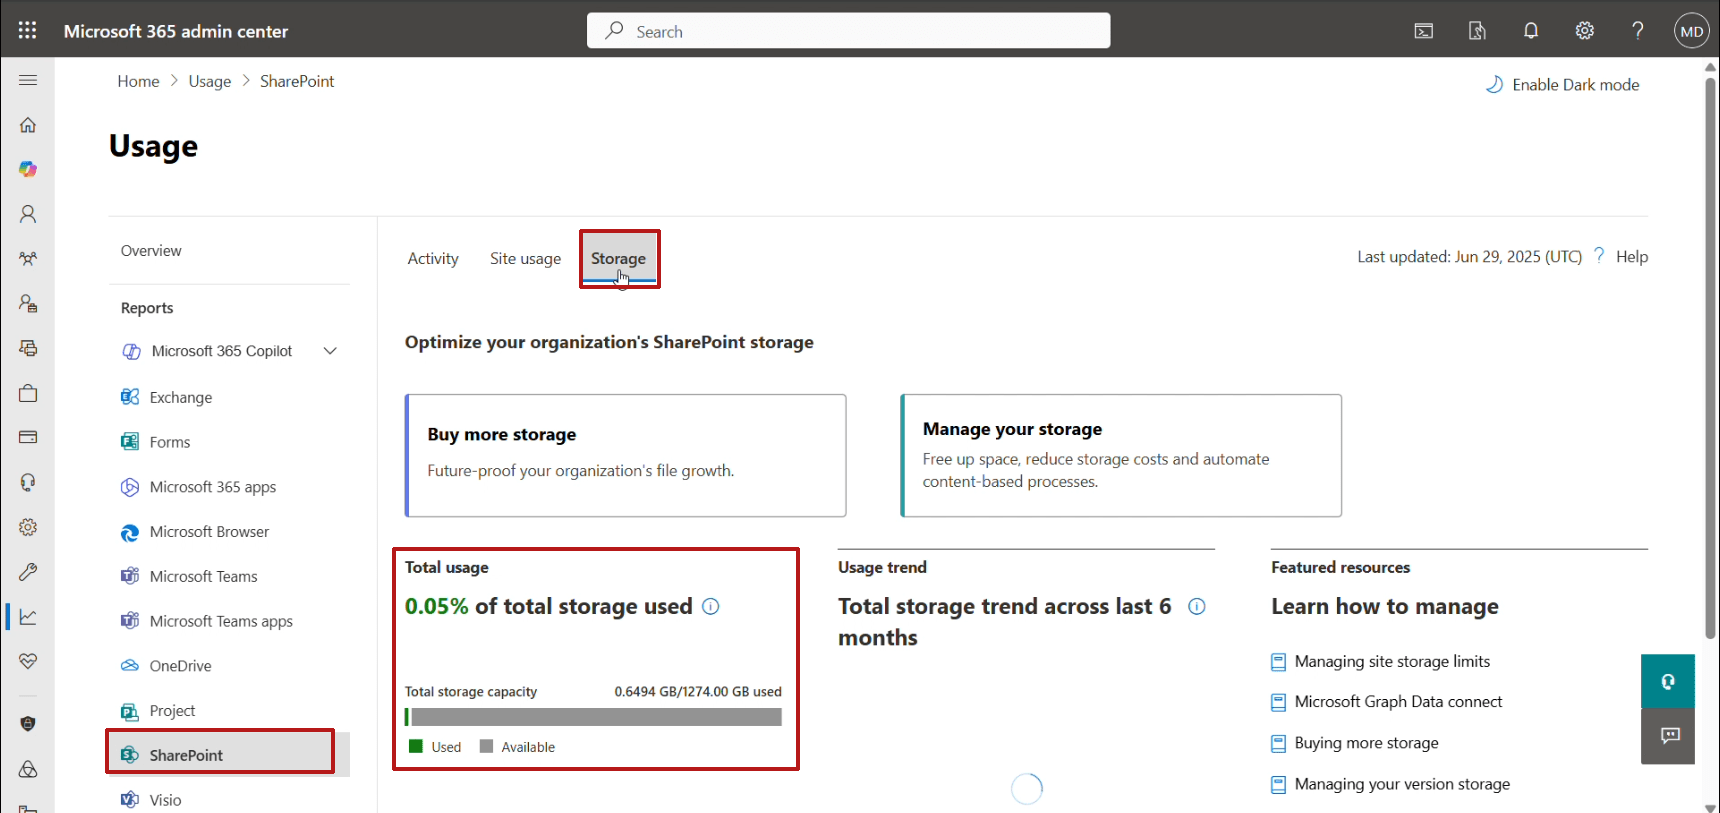The image size is (1720, 813).
Task: Expand the navigation menu hamburger icon
Action: [28, 80]
